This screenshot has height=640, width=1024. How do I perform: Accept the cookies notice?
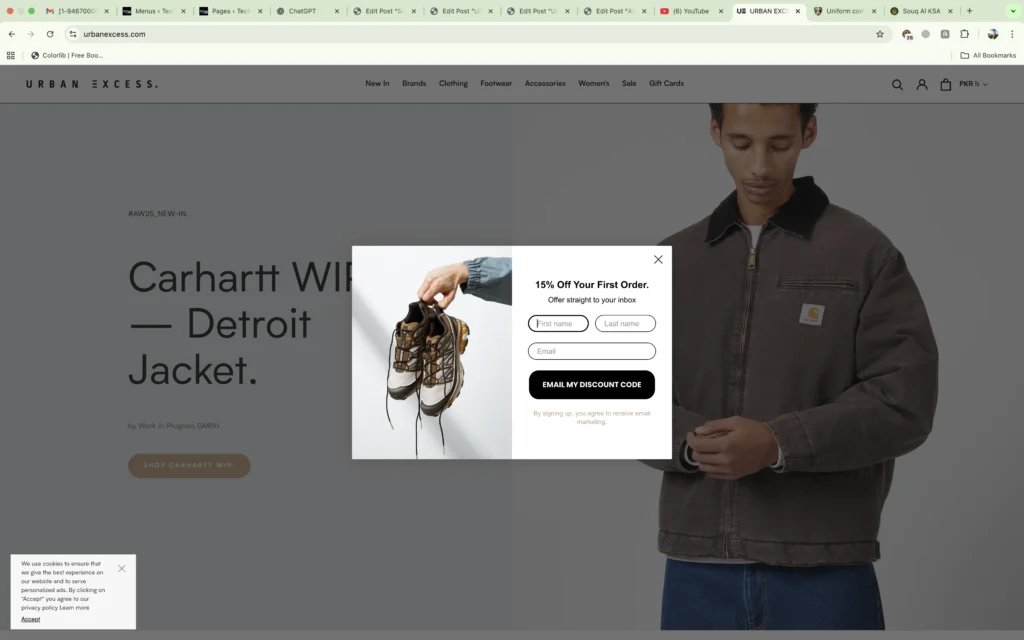pyautogui.click(x=31, y=619)
